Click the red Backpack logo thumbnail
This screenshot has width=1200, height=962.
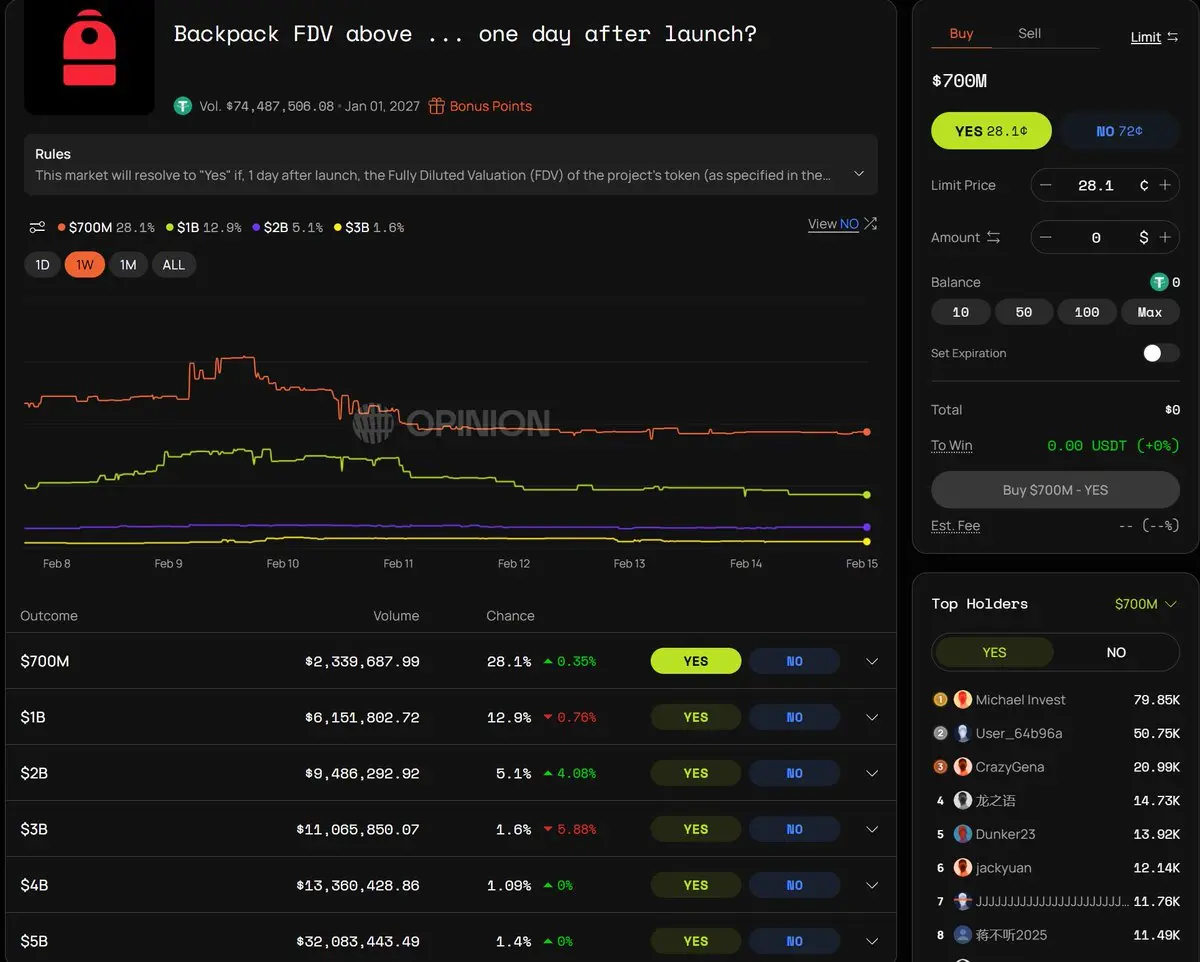(89, 56)
